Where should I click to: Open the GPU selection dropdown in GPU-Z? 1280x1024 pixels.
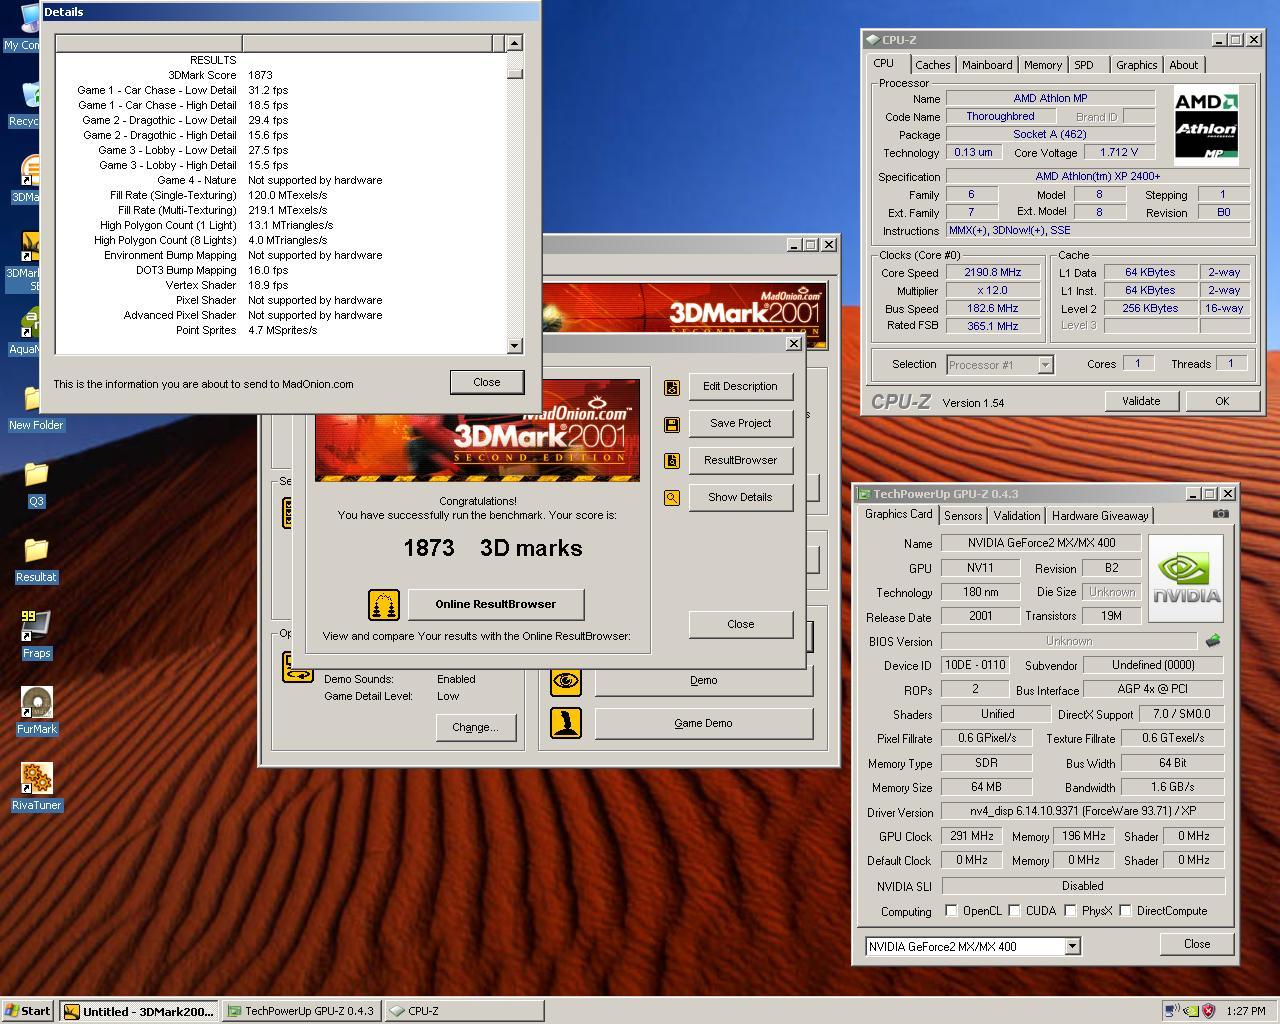tap(1072, 946)
